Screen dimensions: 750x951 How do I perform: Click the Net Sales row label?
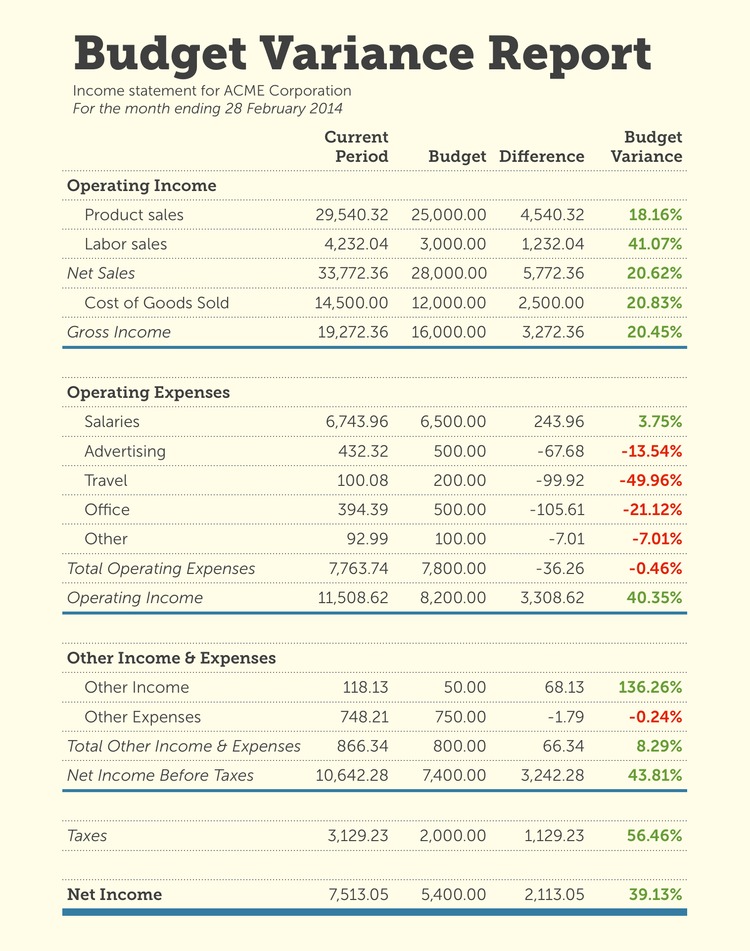pyautogui.click(x=101, y=273)
